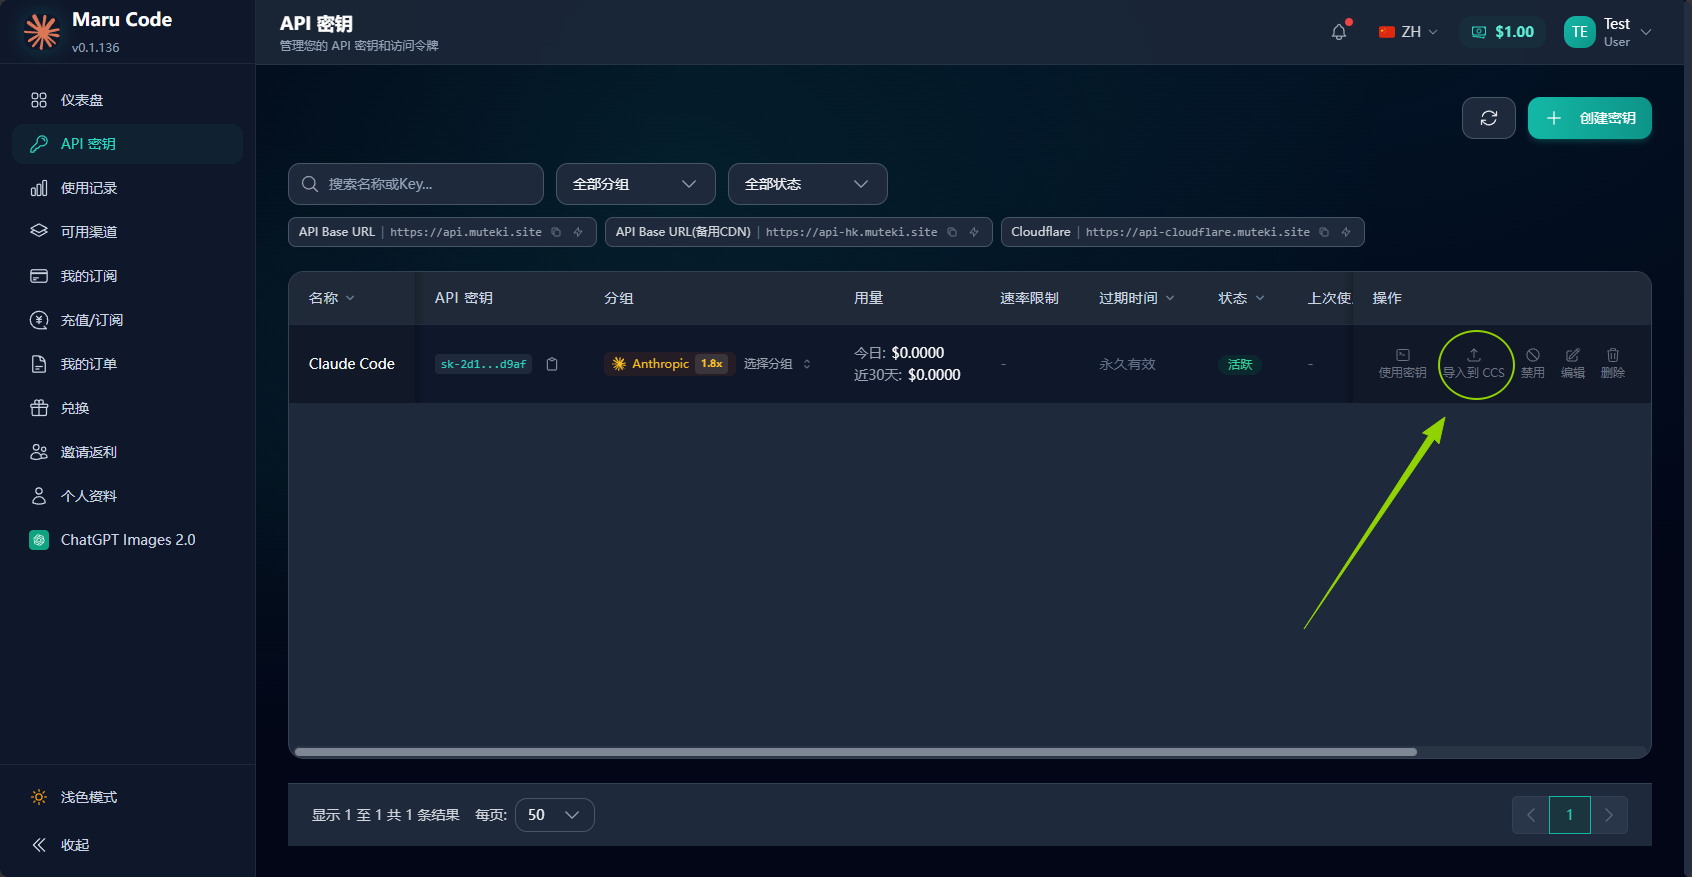
Task: Open the 全部分组 filter dropdown
Action: click(x=636, y=184)
